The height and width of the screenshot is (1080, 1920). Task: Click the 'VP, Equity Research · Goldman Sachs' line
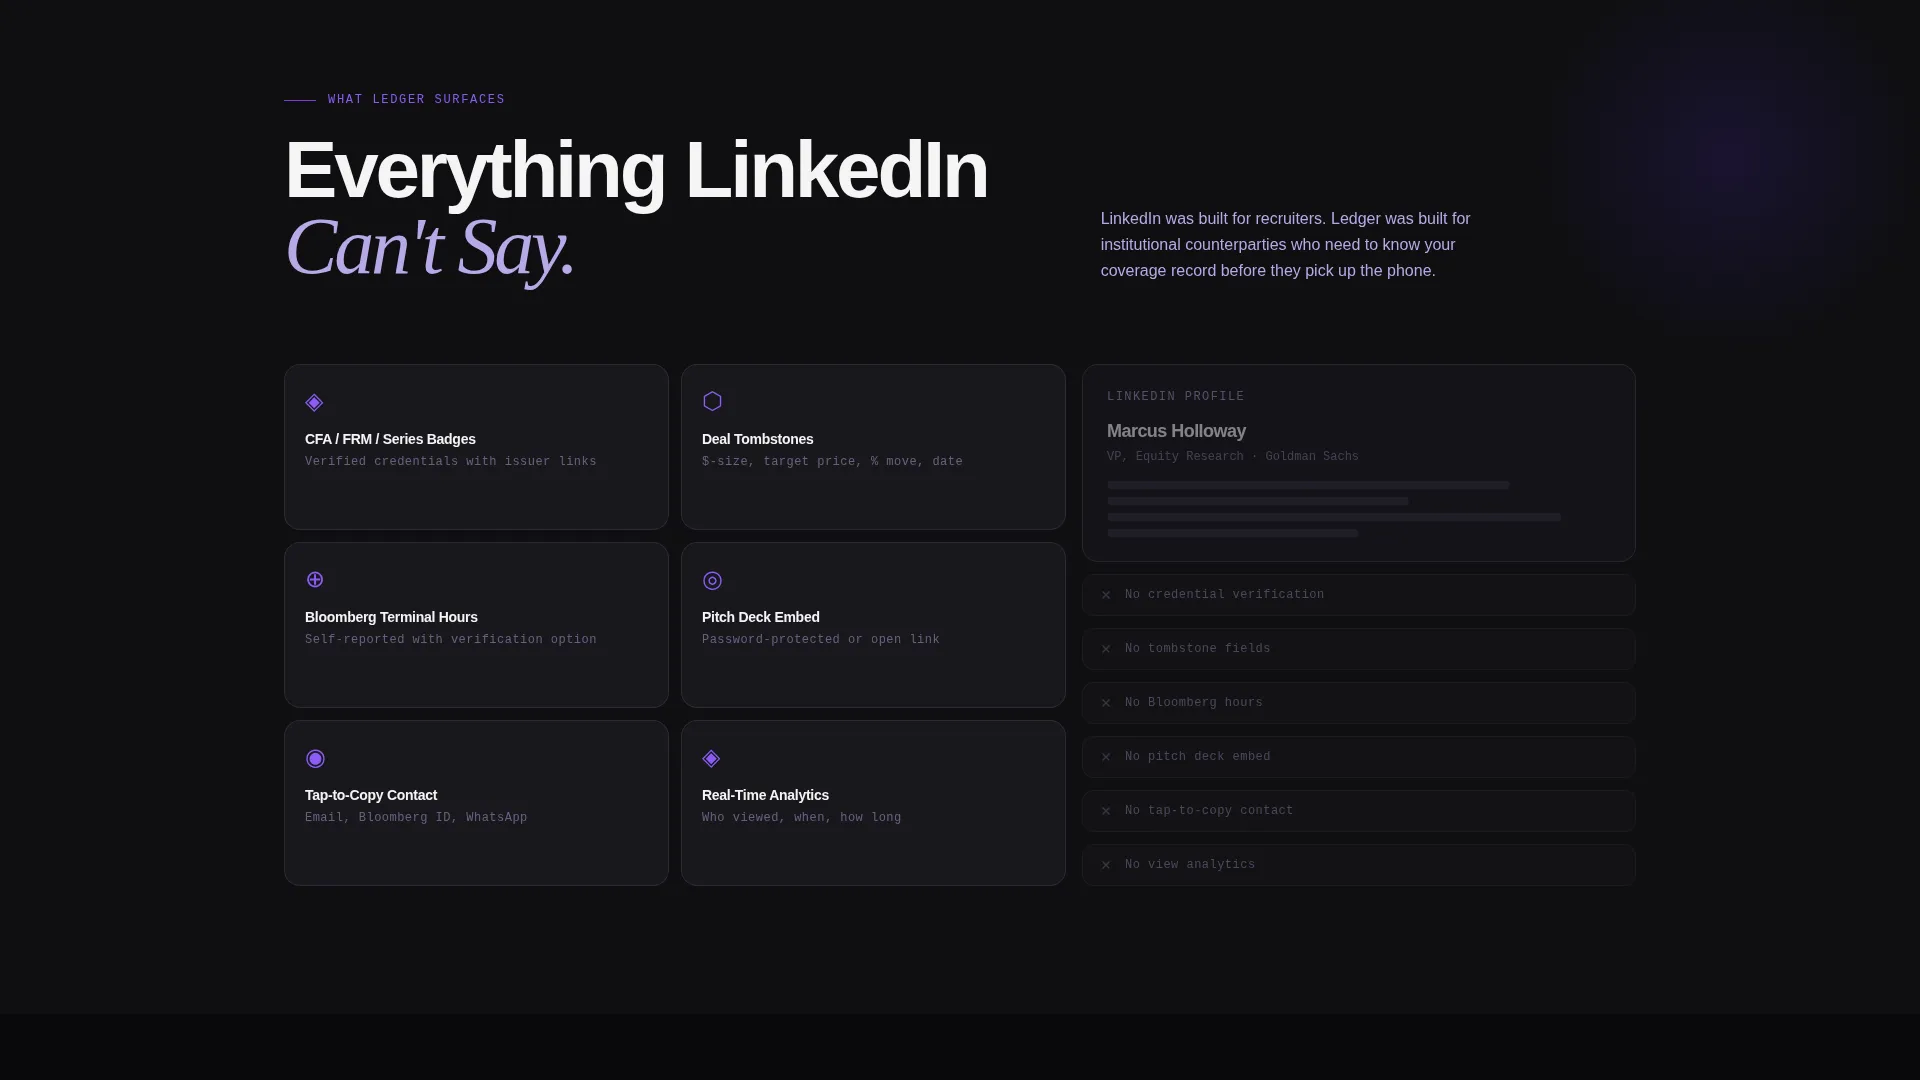point(1233,457)
